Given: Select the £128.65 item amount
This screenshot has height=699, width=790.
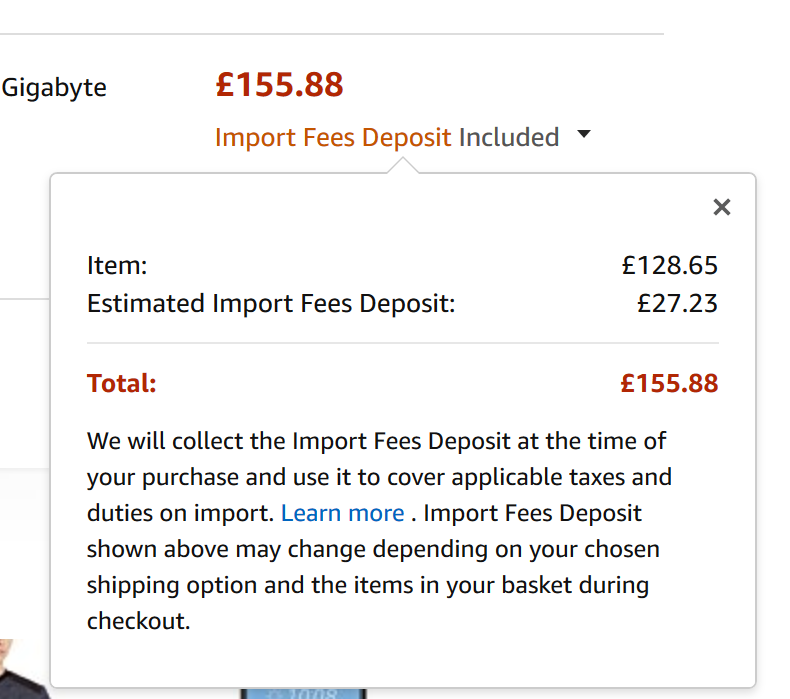Looking at the screenshot, I should pos(669,265).
